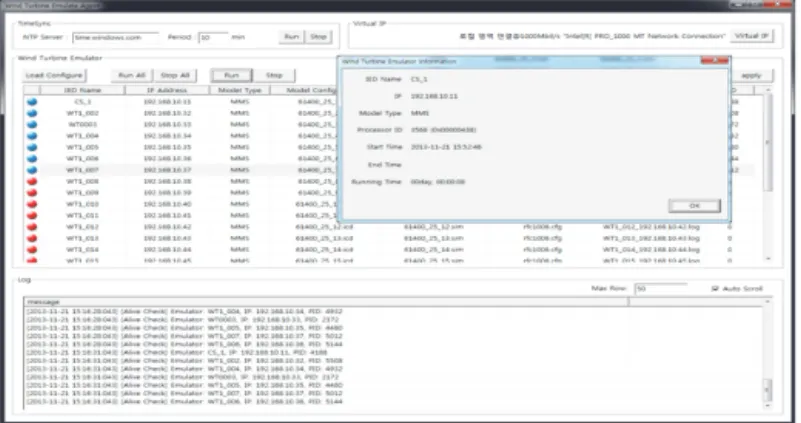
Task: Click the Load Configure button
Action: [54, 75]
